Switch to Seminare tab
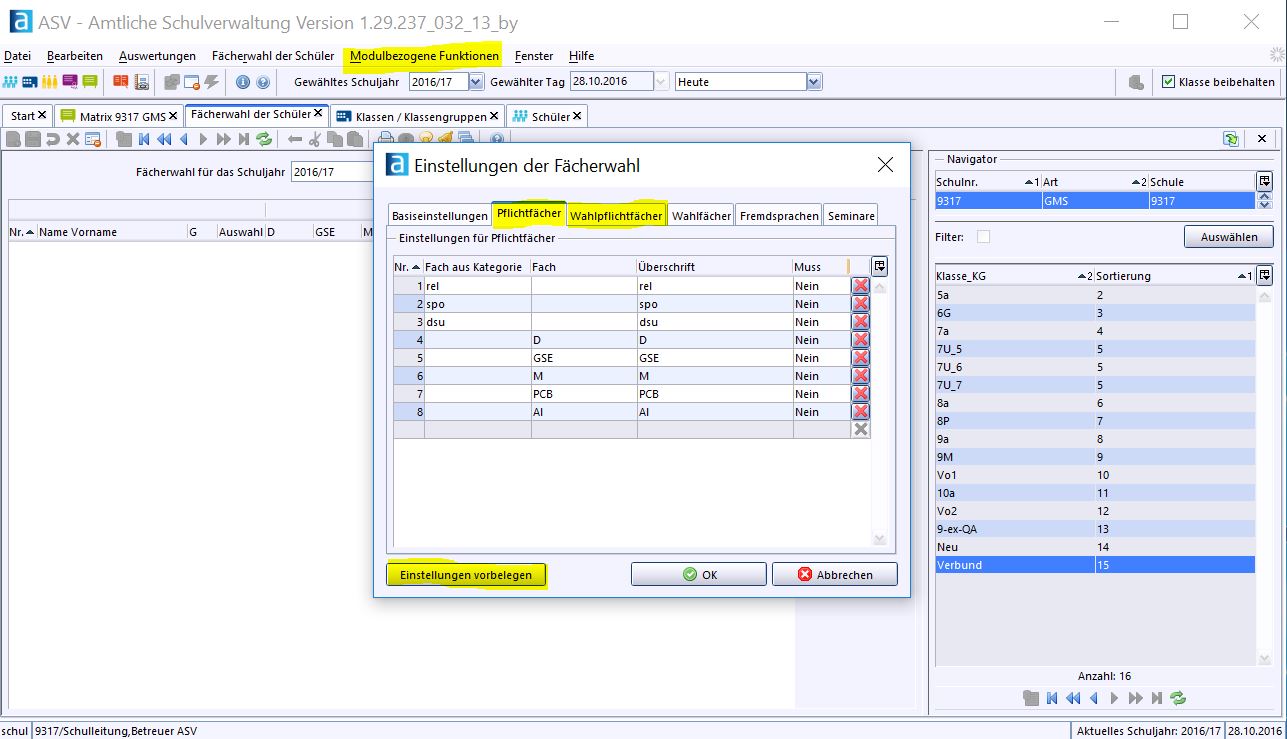Image resolution: width=1287 pixels, height=739 pixels. [x=851, y=215]
